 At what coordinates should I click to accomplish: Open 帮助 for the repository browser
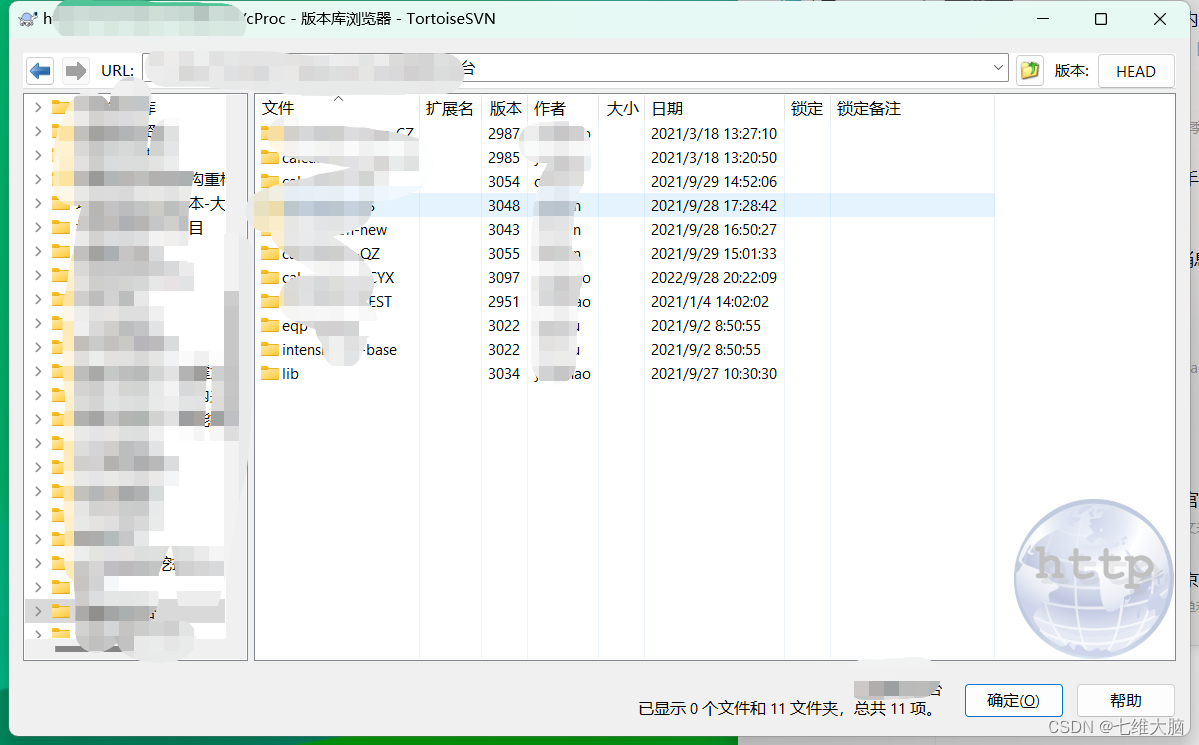pyautogui.click(x=1124, y=699)
